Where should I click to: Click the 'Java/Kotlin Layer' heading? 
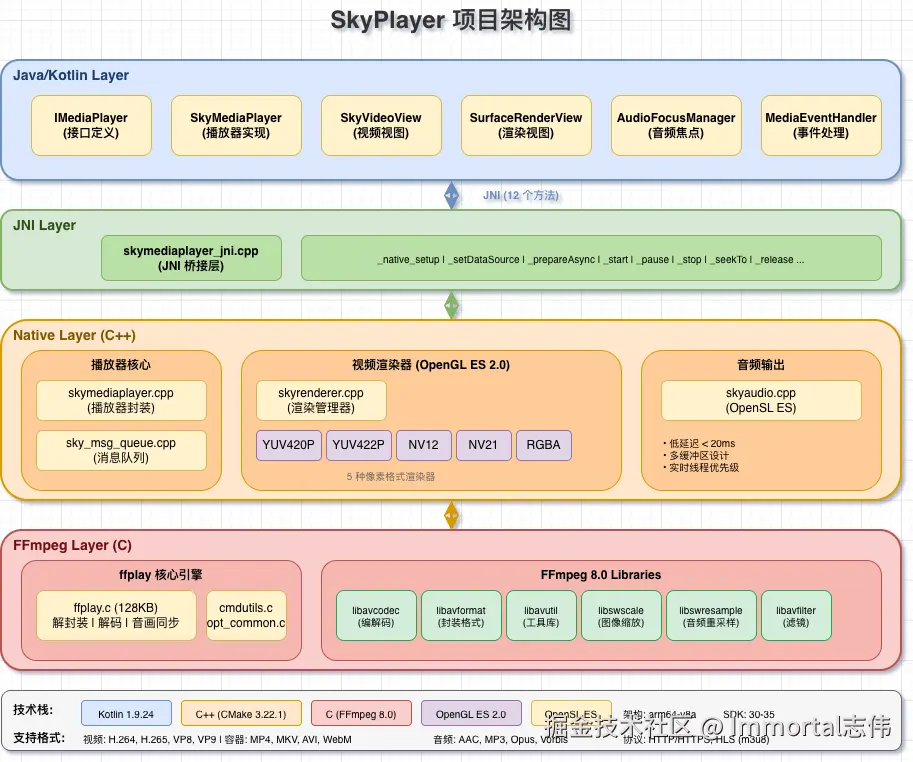[x=71, y=75]
